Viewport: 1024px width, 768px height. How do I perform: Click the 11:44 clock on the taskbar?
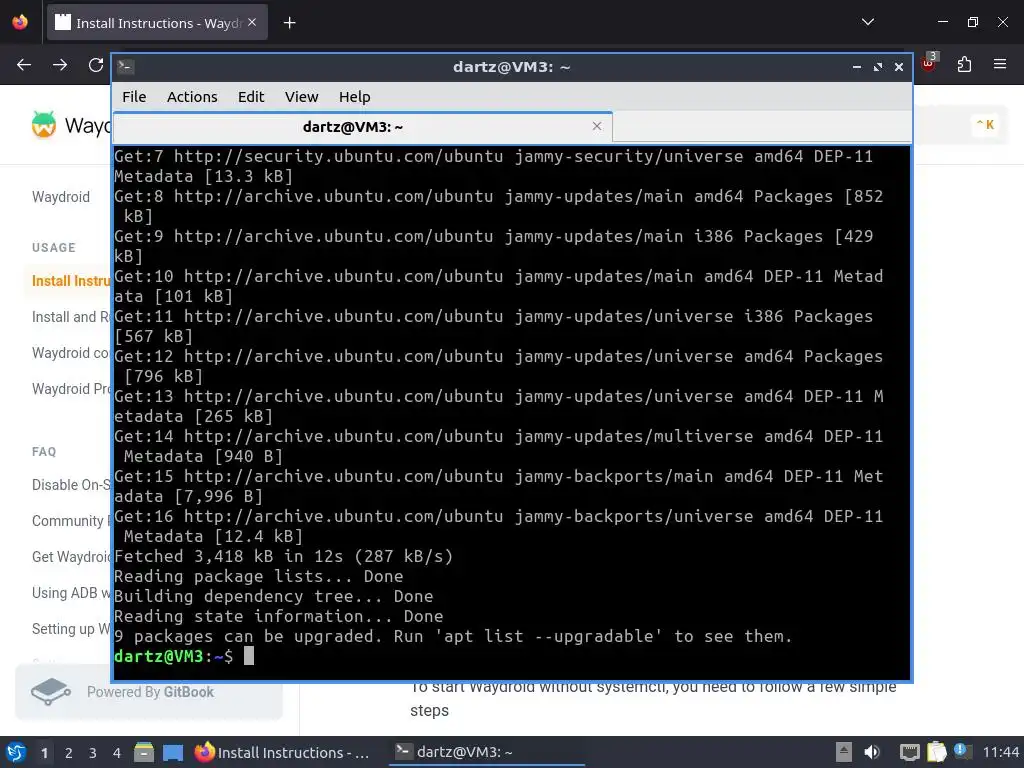click(1000, 752)
